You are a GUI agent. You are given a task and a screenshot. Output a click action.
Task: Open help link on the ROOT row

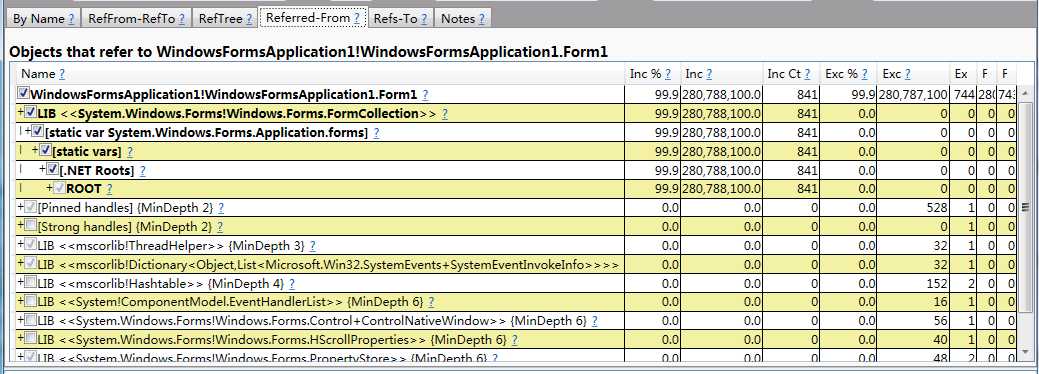tap(109, 190)
